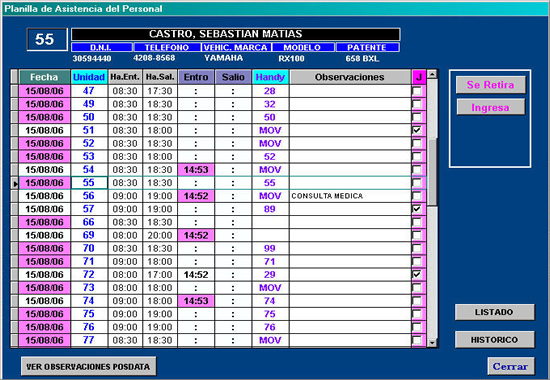Click the Observaciones column header

point(350,77)
